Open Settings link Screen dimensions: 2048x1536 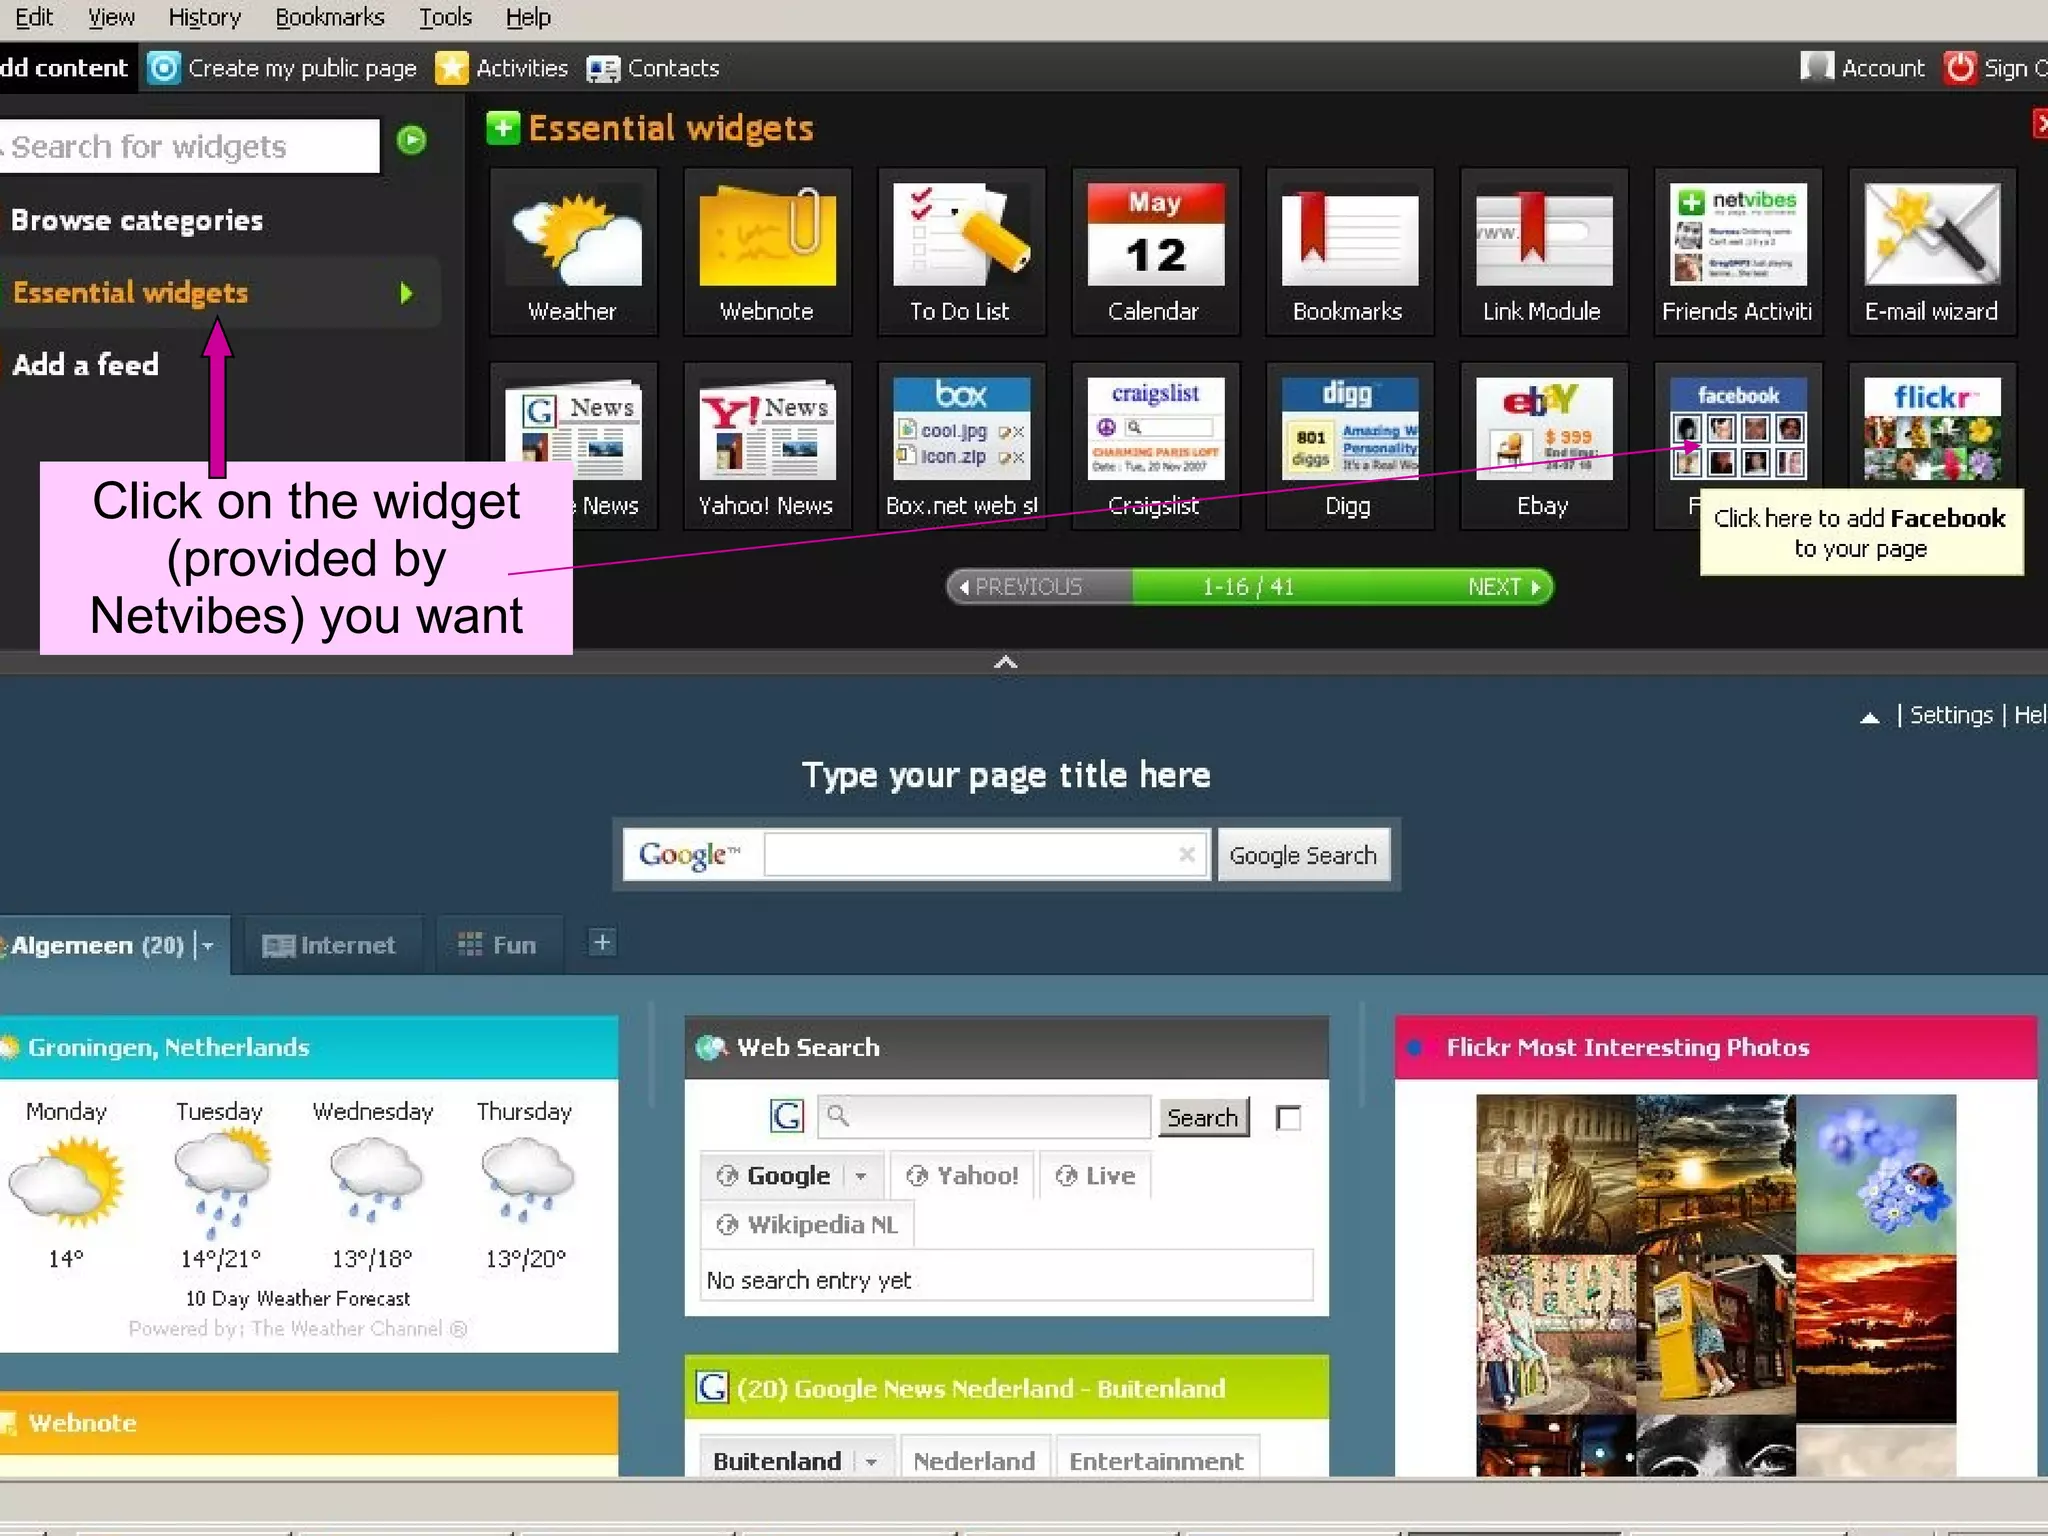(1951, 716)
